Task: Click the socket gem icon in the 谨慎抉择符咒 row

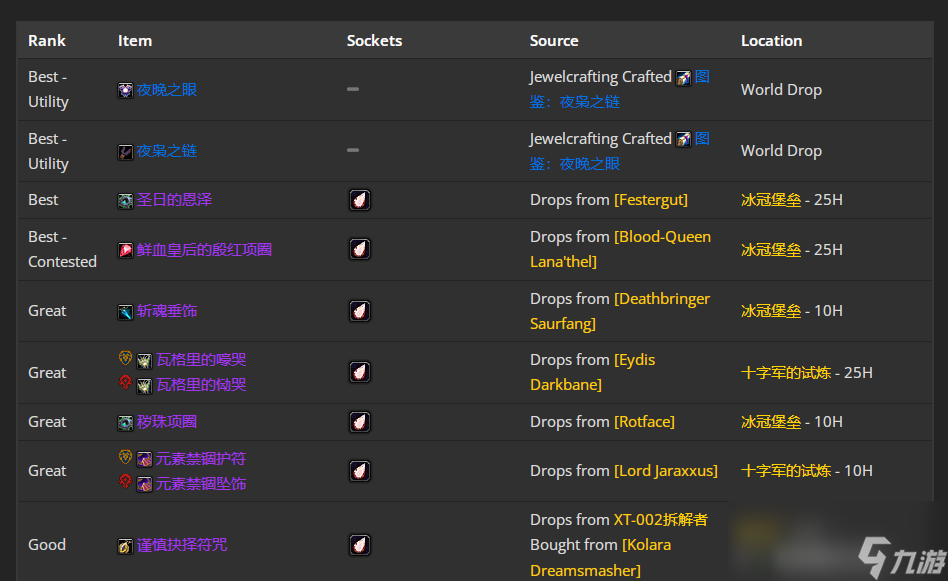Action: tap(360, 545)
